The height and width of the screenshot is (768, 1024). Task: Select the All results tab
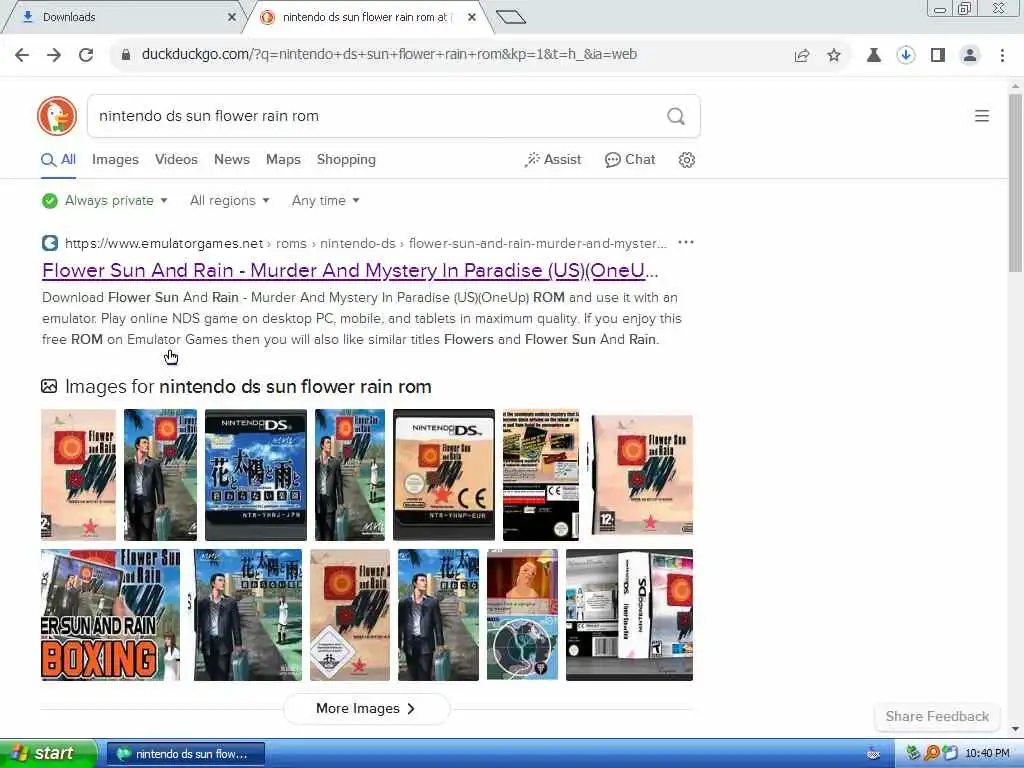tap(59, 160)
